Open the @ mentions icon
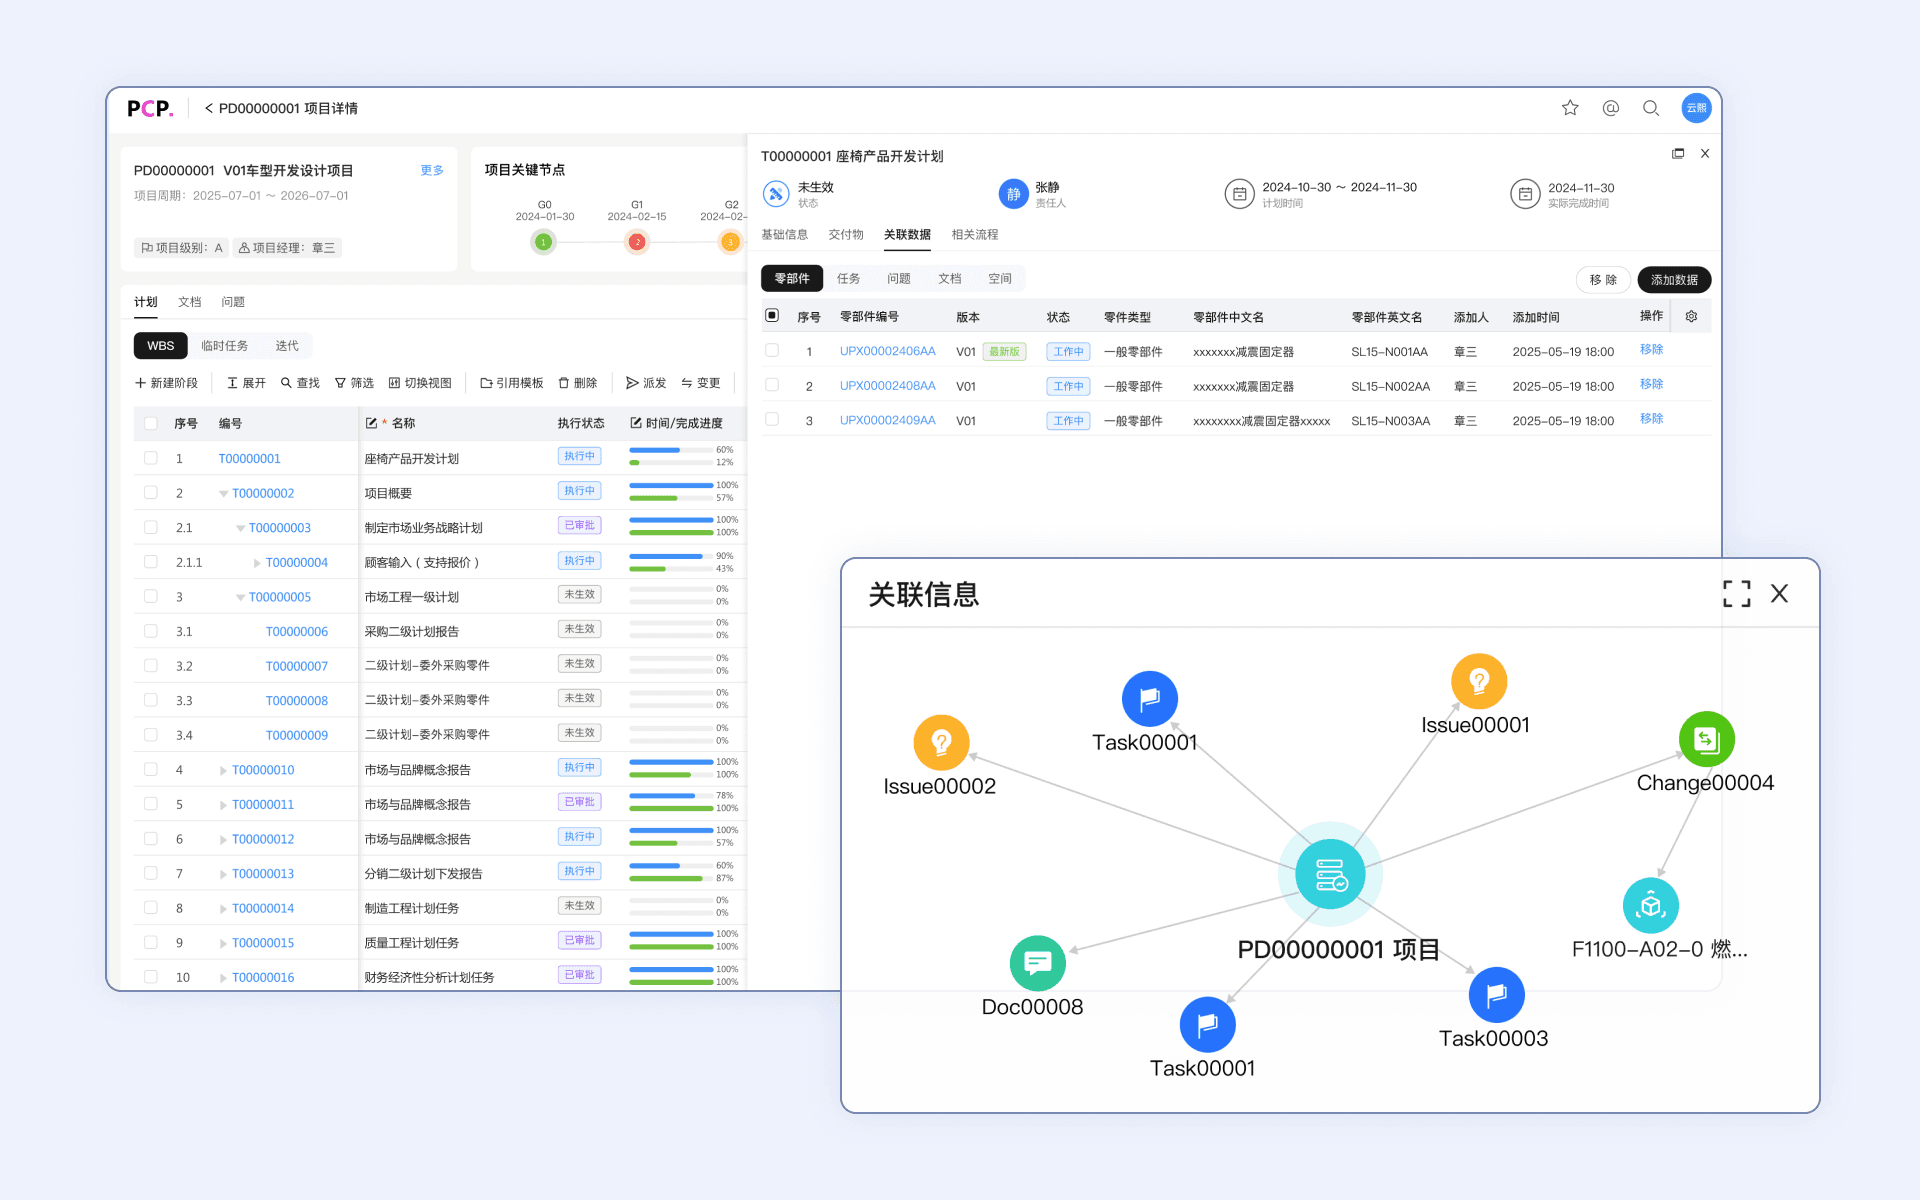Viewport: 1920px width, 1200px height. pos(1610,108)
